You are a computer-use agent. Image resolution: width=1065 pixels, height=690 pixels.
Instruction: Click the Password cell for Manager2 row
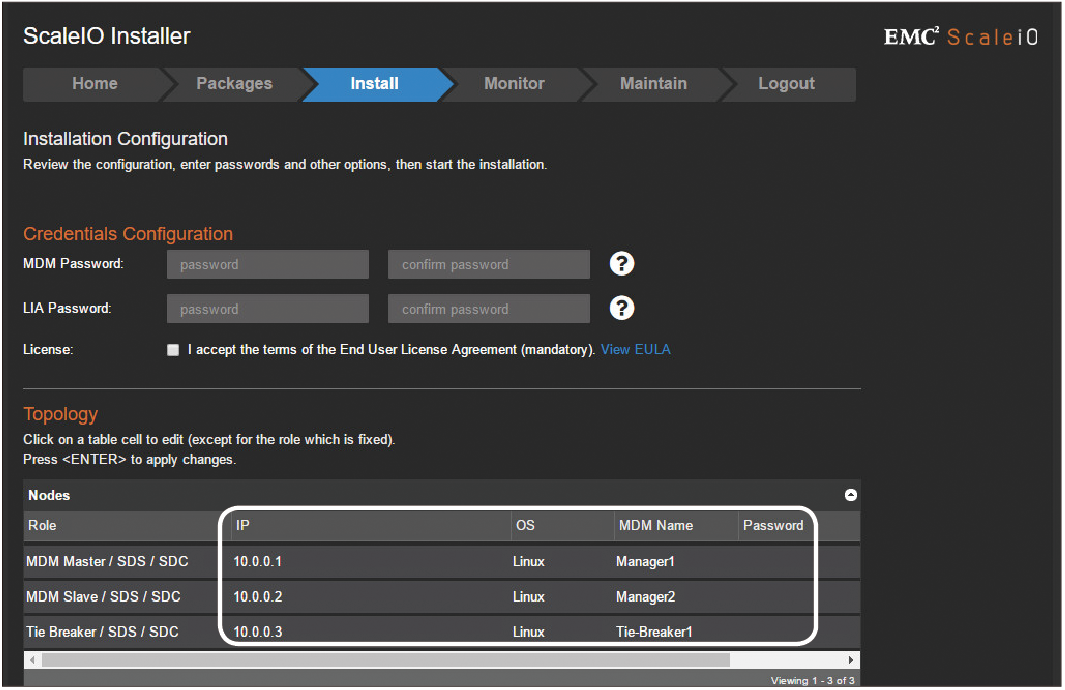(776, 597)
